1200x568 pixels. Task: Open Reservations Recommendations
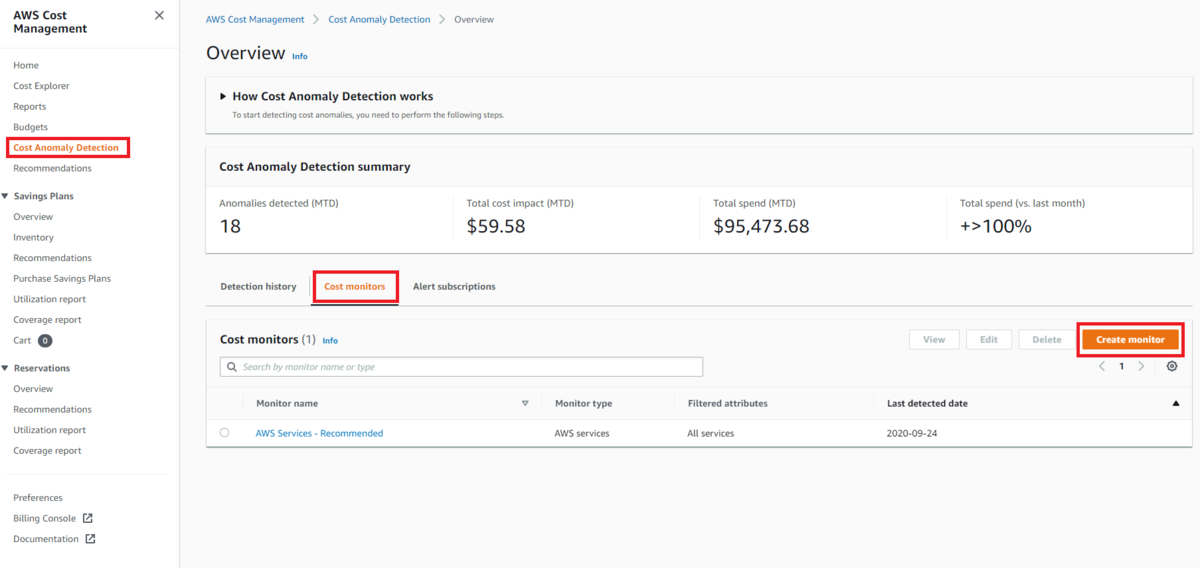tap(52, 410)
